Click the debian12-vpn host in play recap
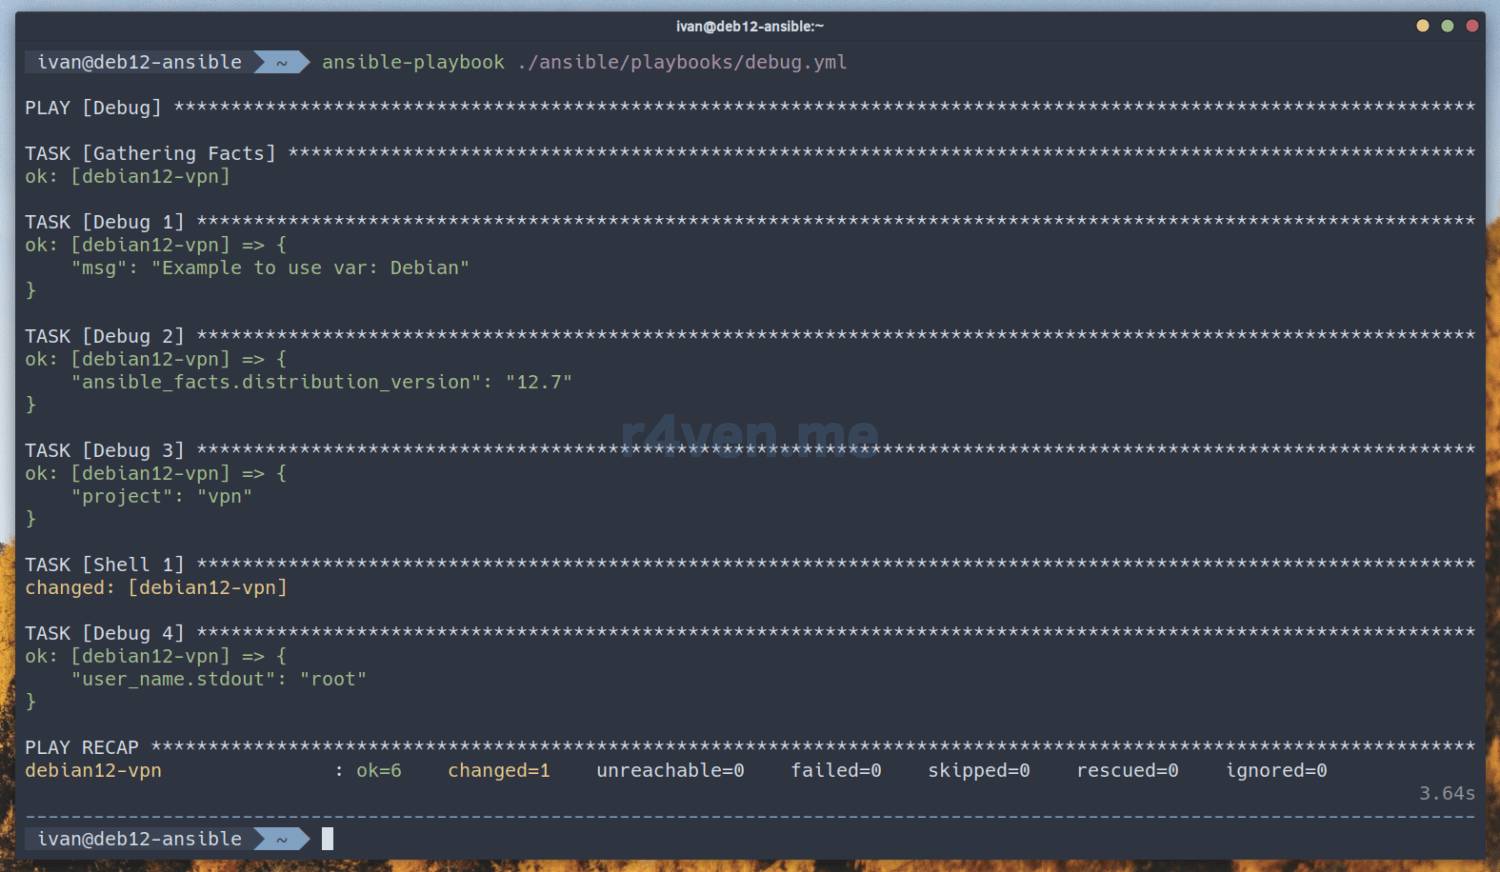The width and height of the screenshot is (1500, 872). pyautogui.click(x=93, y=771)
